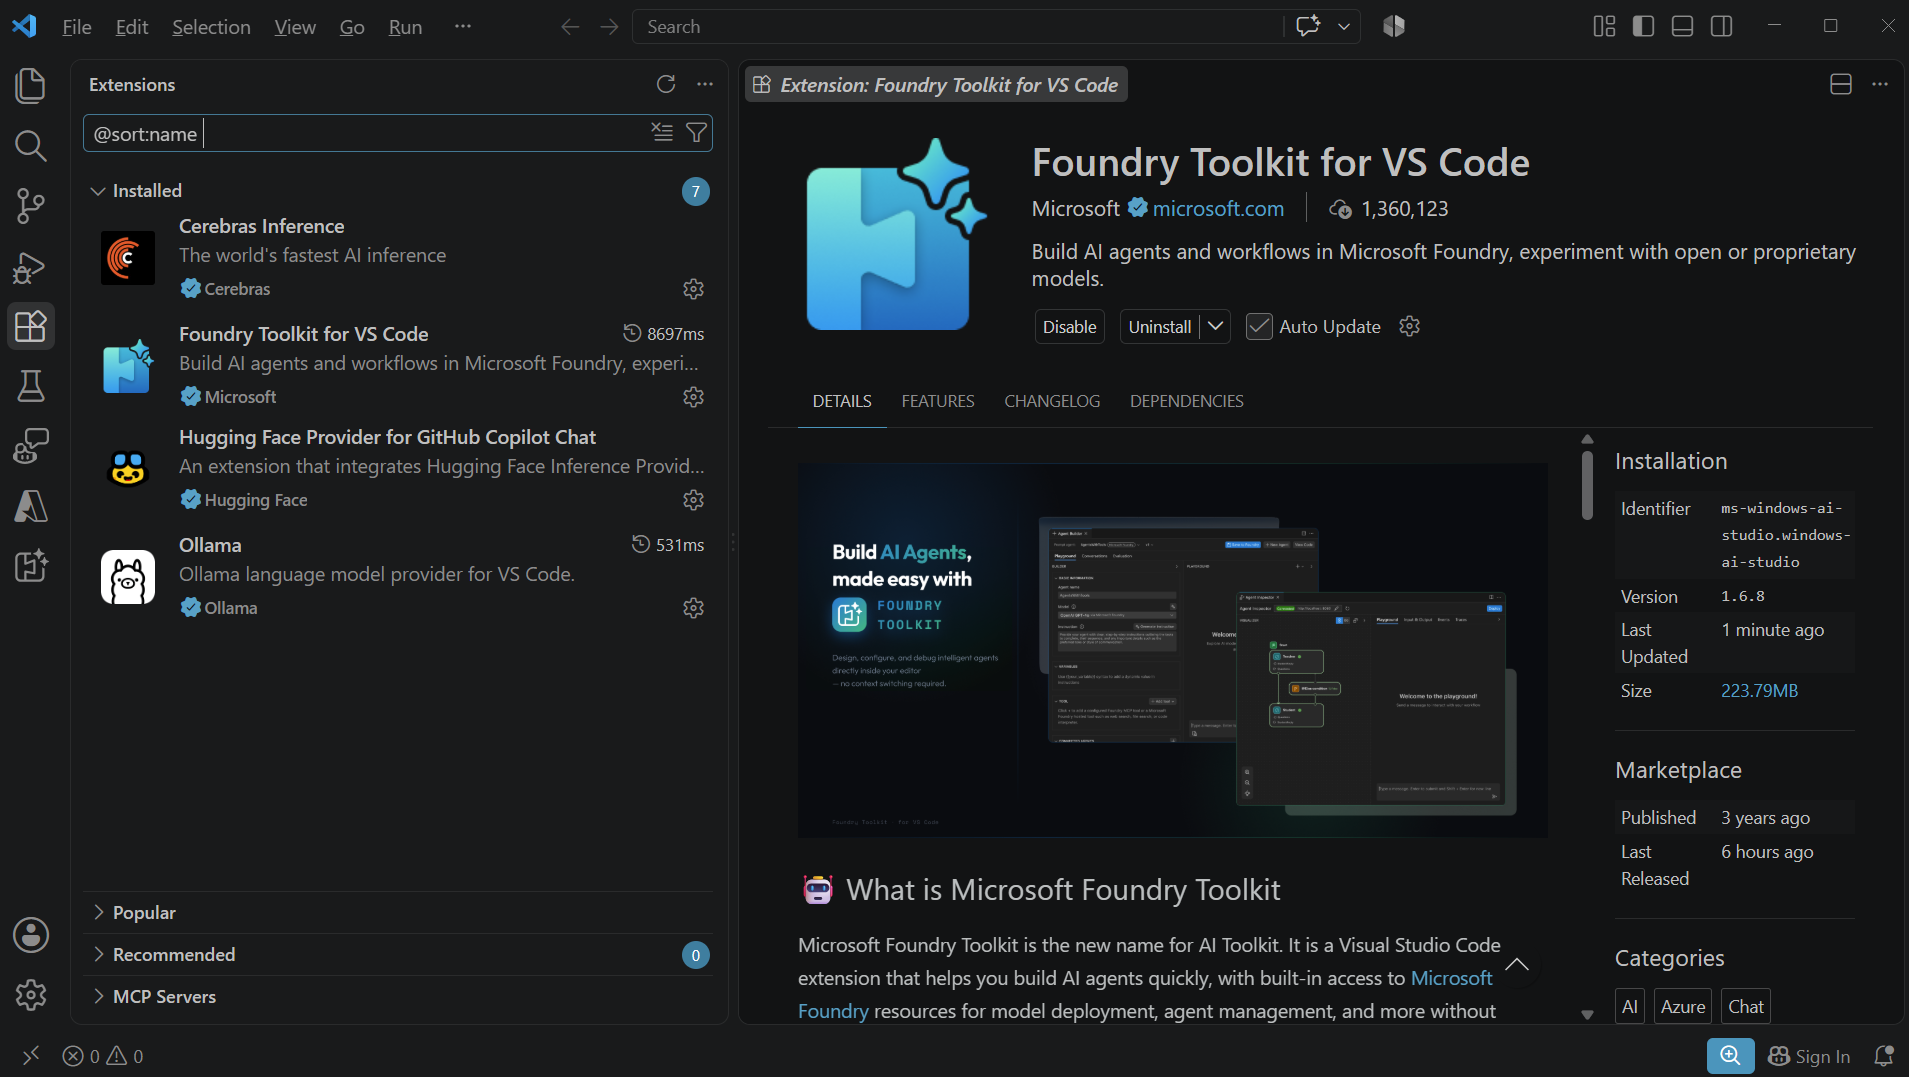The height and width of the screenshot is (1077, 1909).
Task: Open the Explorer view in activity bar
Action: [31, 86]
